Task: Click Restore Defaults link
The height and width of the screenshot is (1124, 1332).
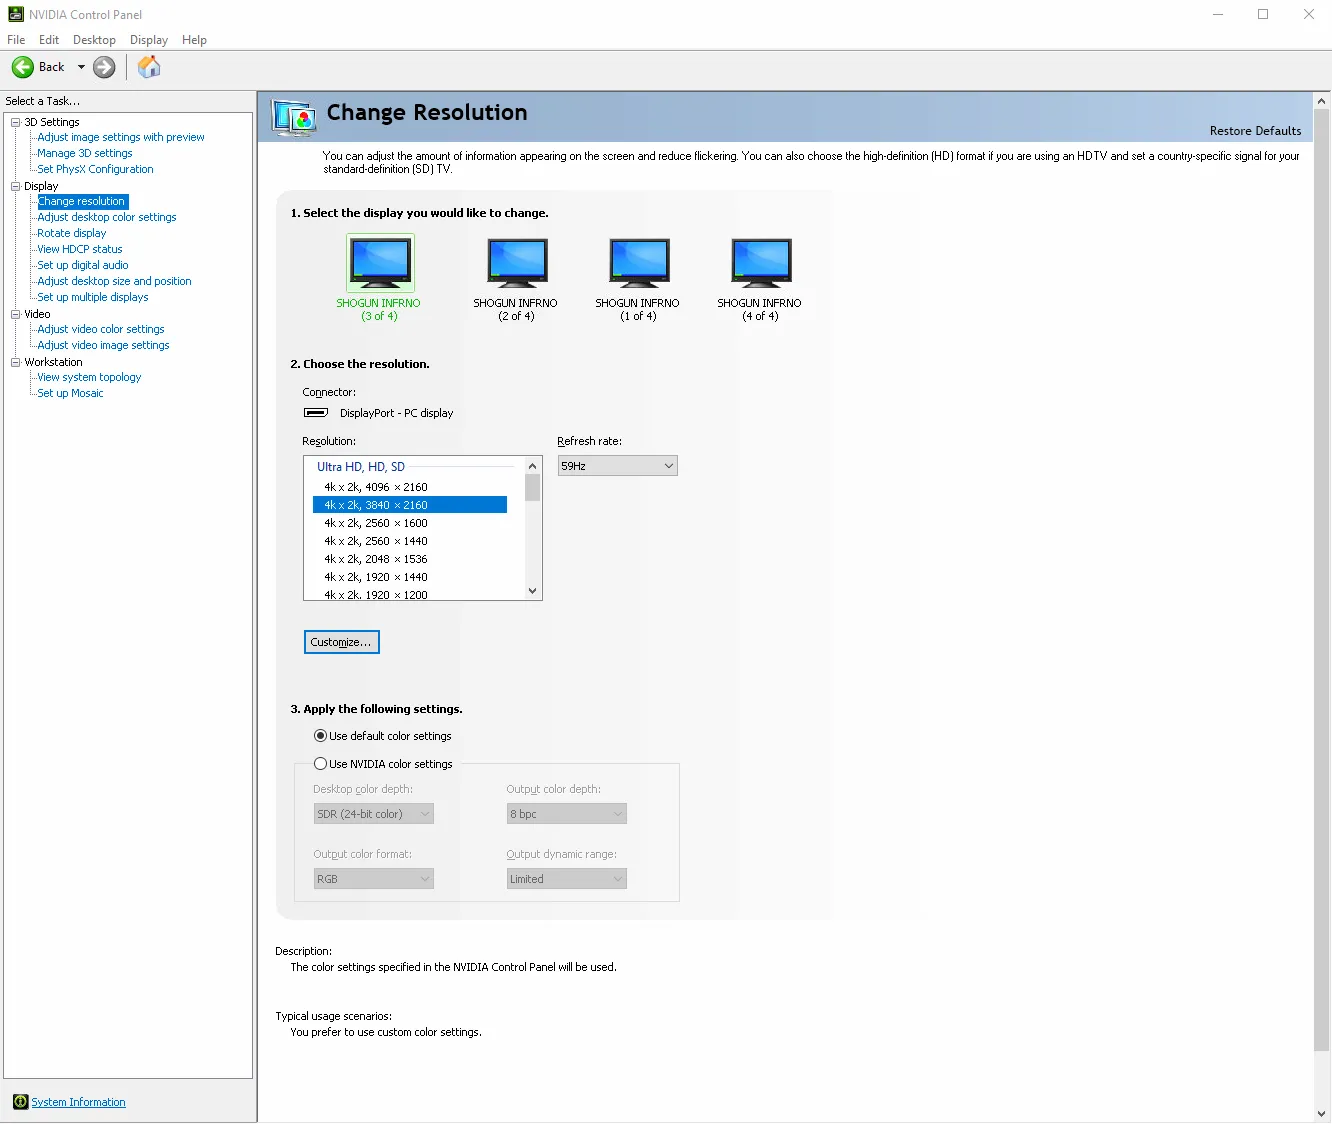Action: (1255, 131)
